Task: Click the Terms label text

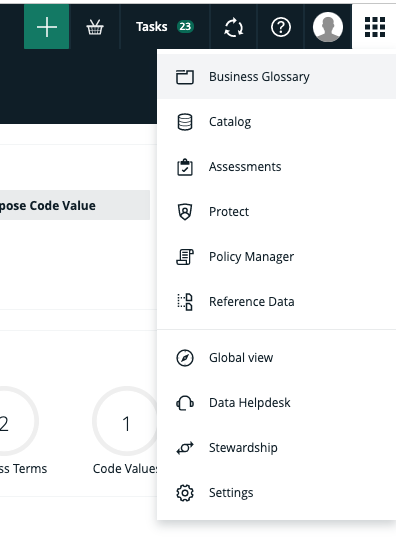Action: [30, 469]
